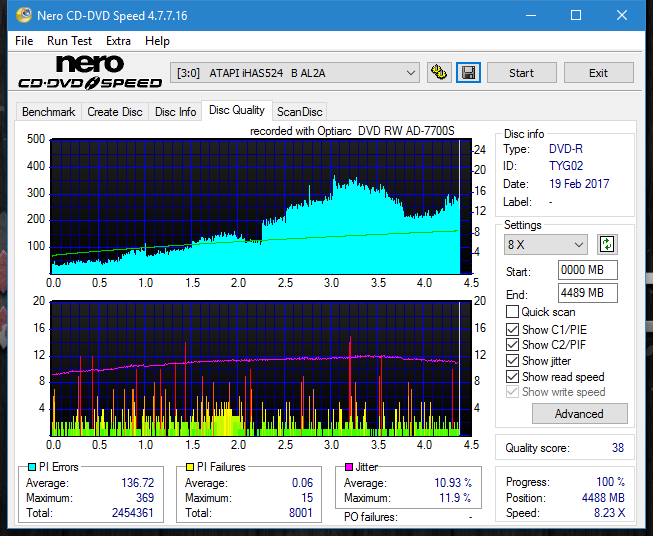The image size is (653, 536).
Task: Click the PI Errors total 2454361
Action: [133, 513]
